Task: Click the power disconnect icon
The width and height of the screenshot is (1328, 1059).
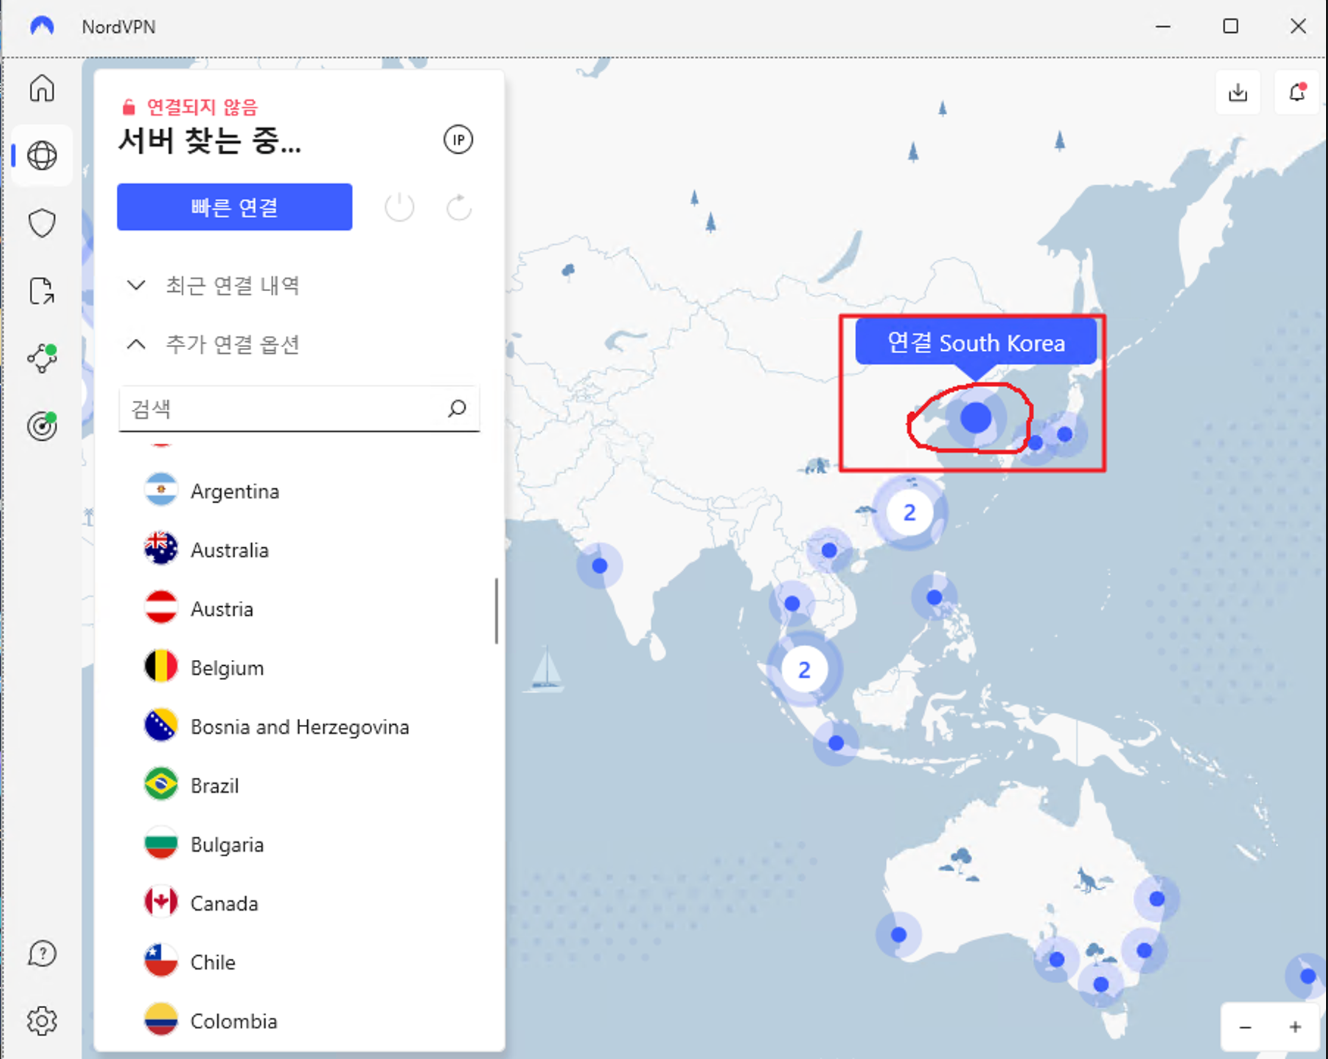Action: click(x=399, y=207)
